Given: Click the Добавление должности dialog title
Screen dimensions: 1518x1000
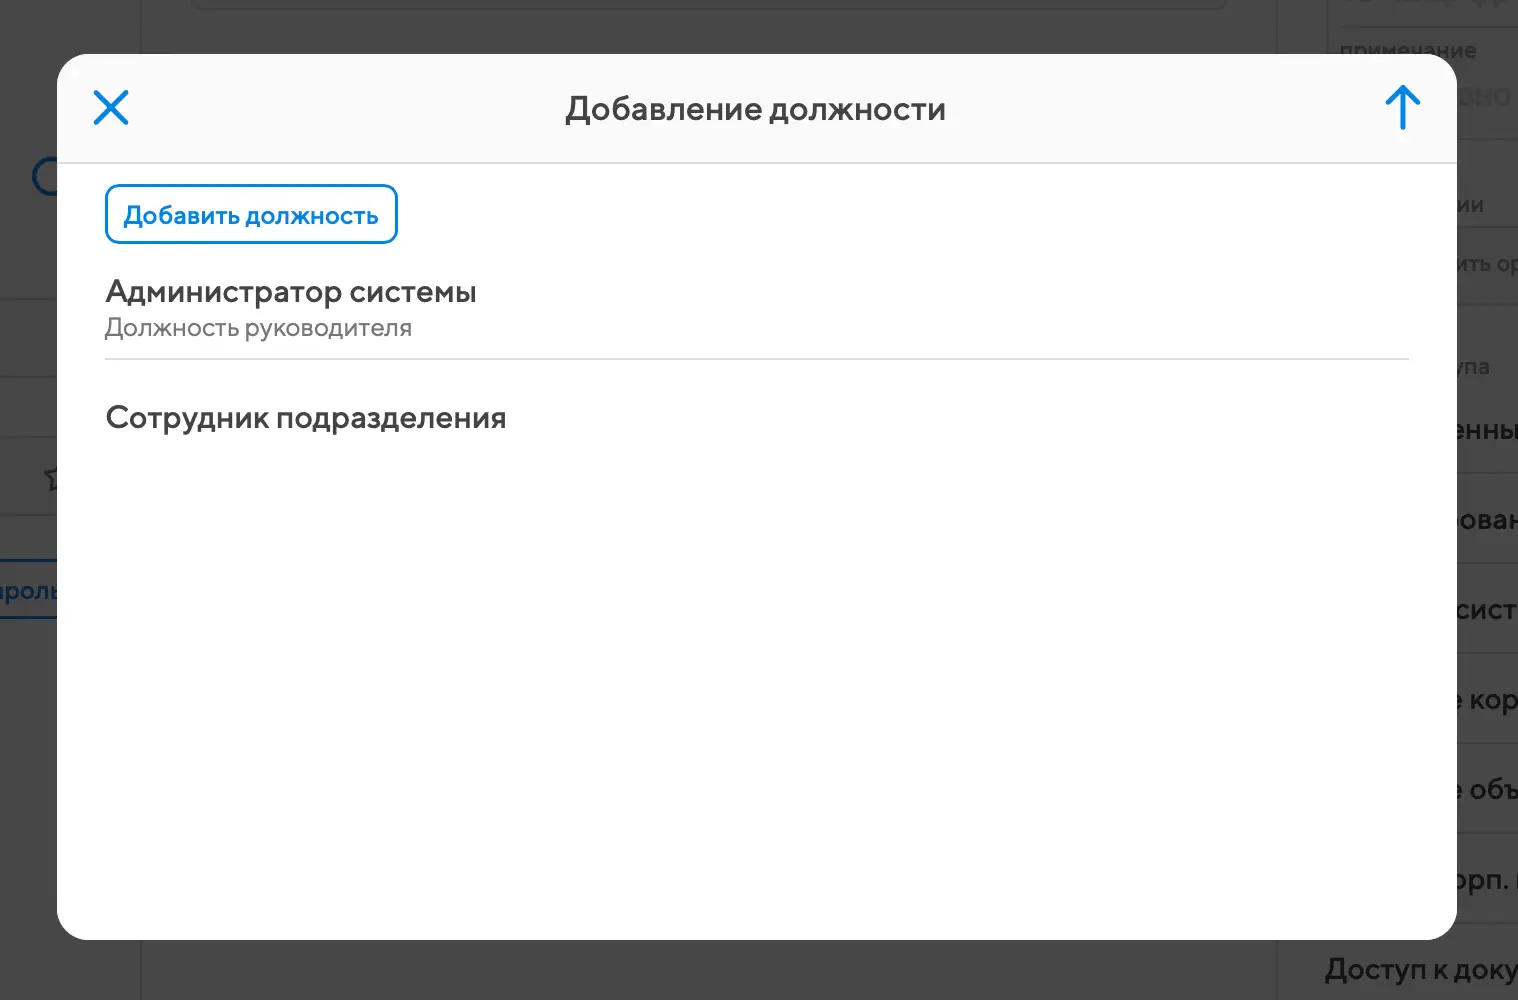Looking at the screenshot, I should (755, 109).
